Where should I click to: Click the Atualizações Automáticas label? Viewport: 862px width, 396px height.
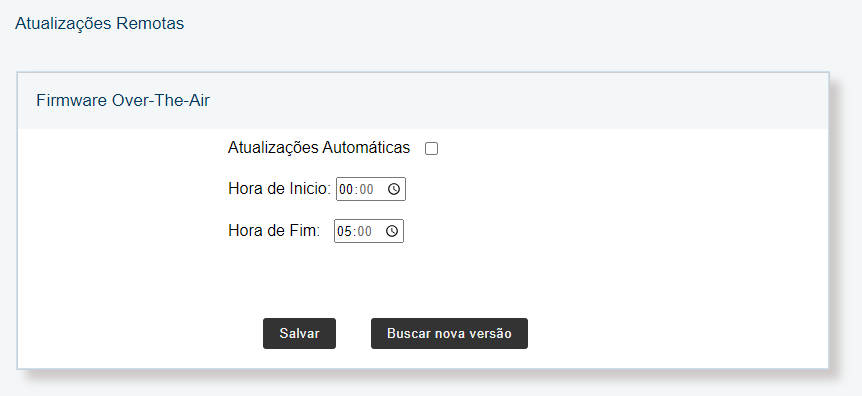(319, 147)
